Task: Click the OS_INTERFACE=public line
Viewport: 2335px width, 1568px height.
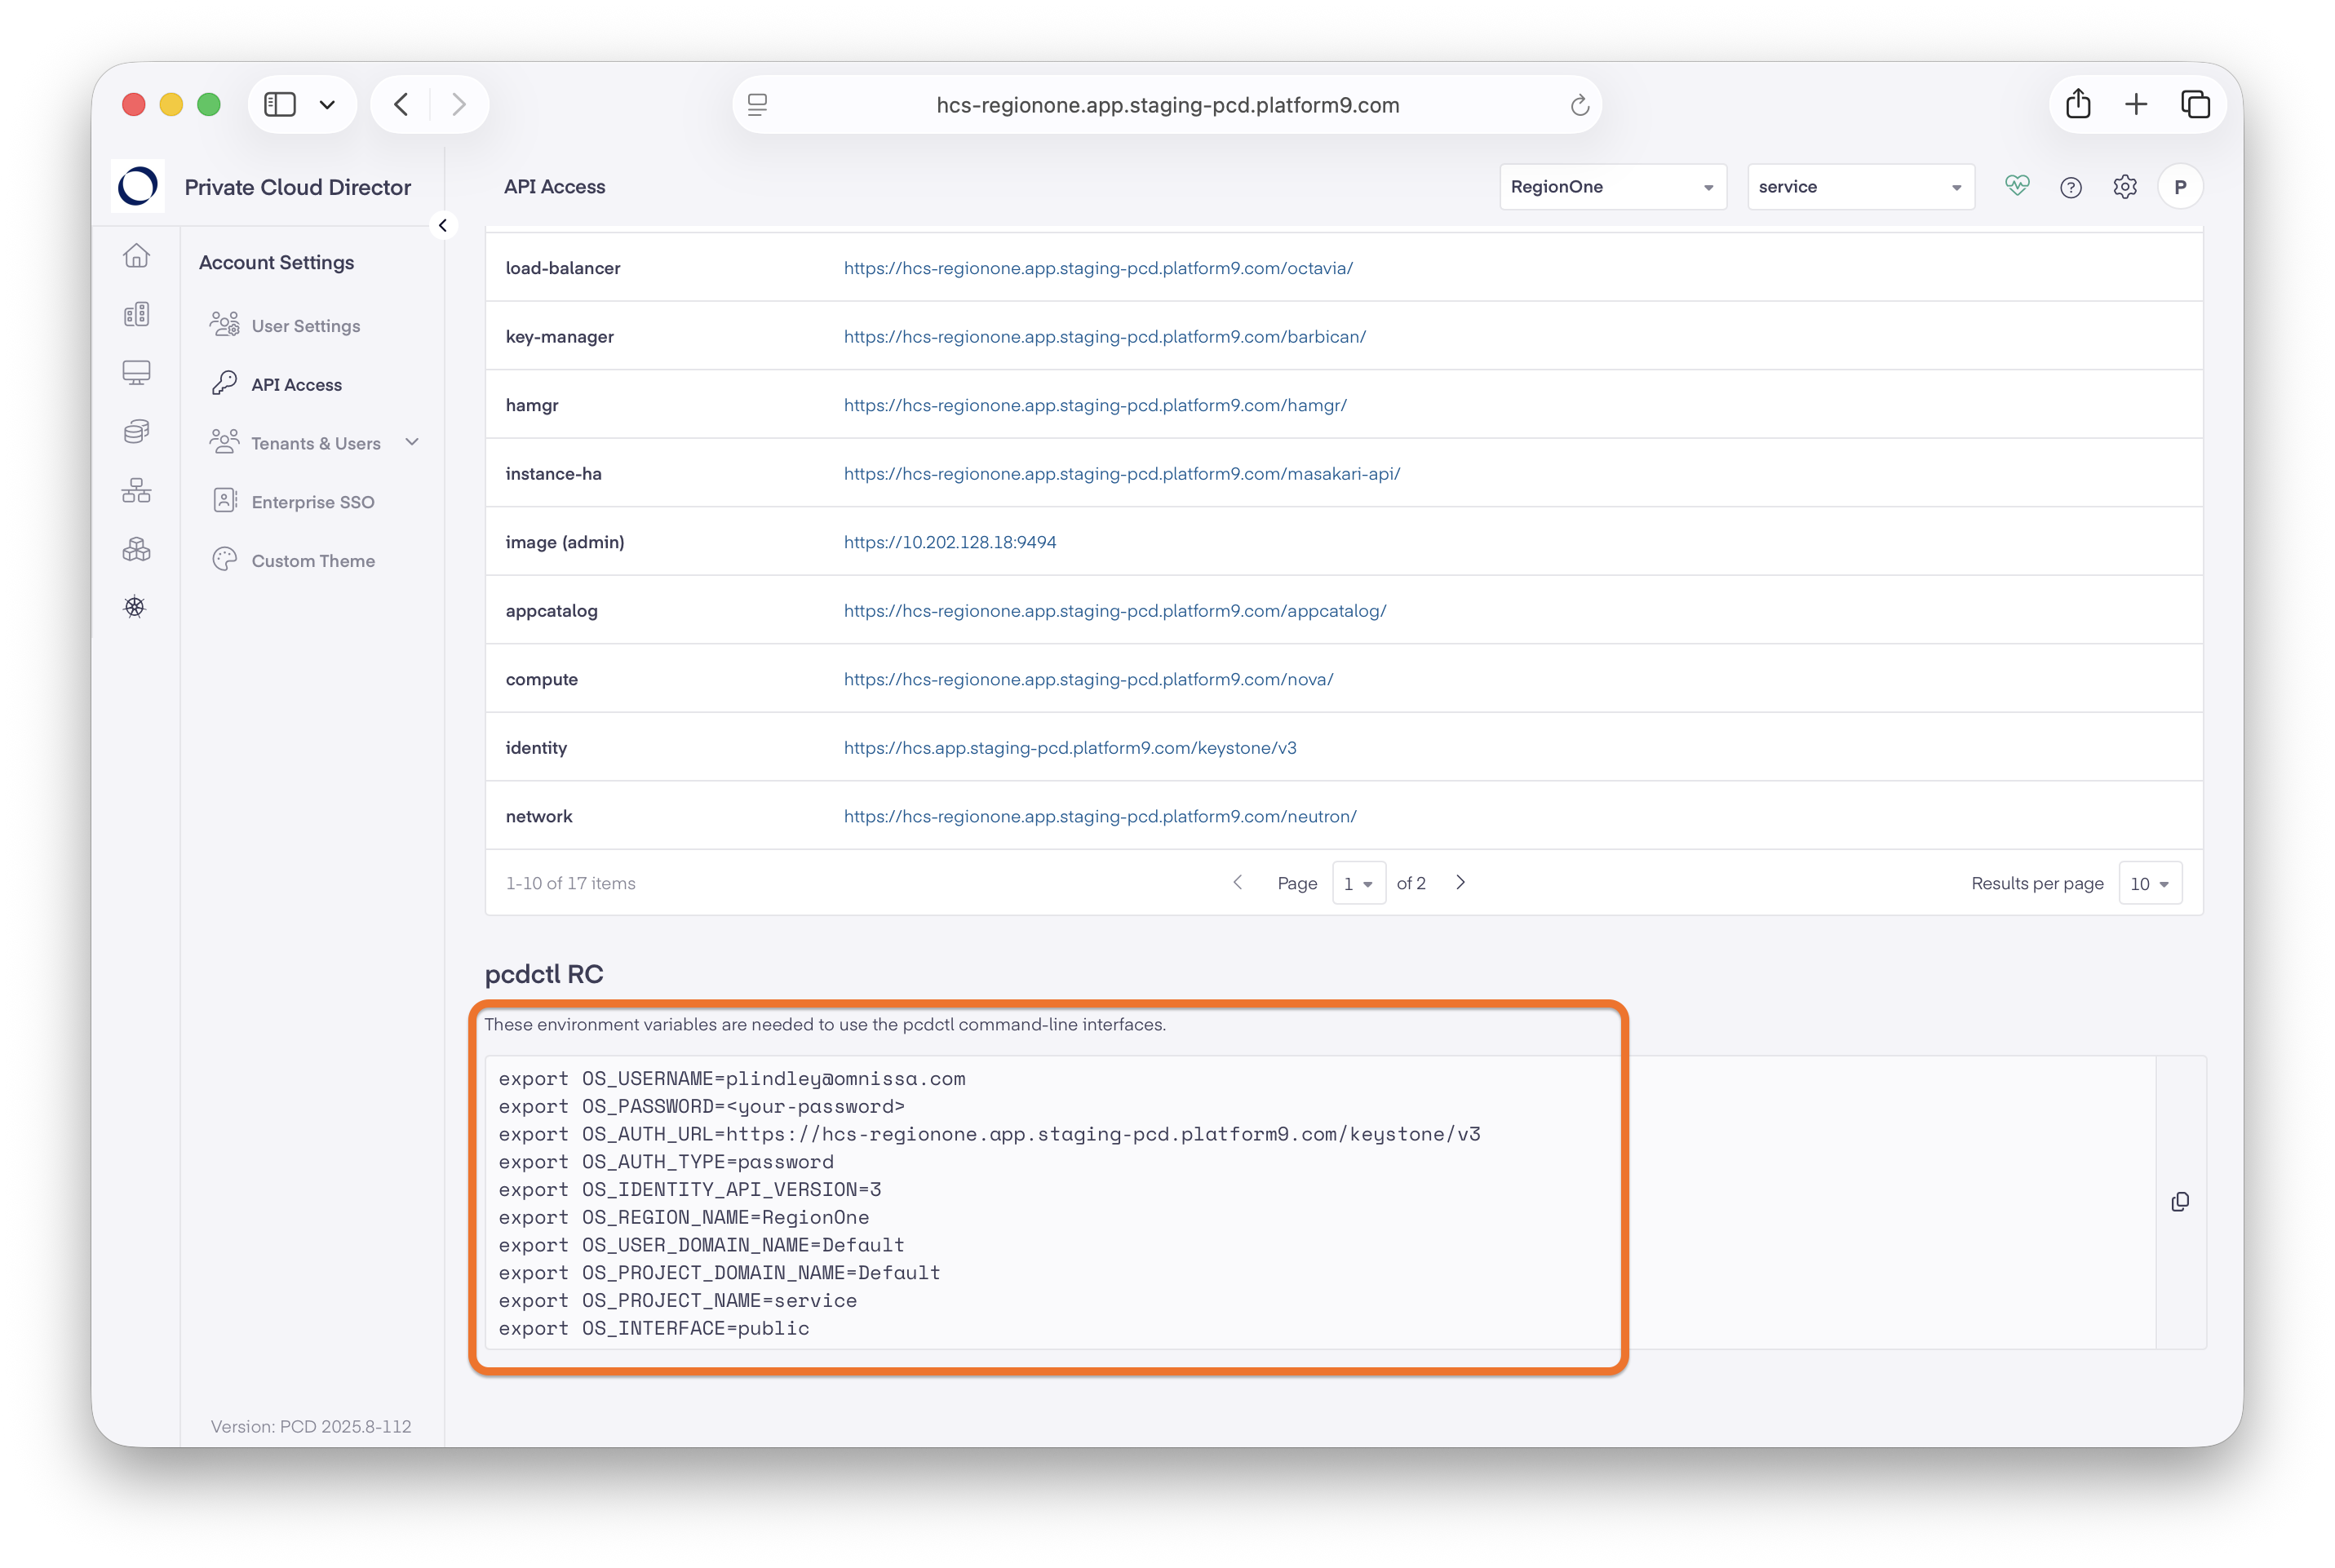Action: (x=654, y=1328)
